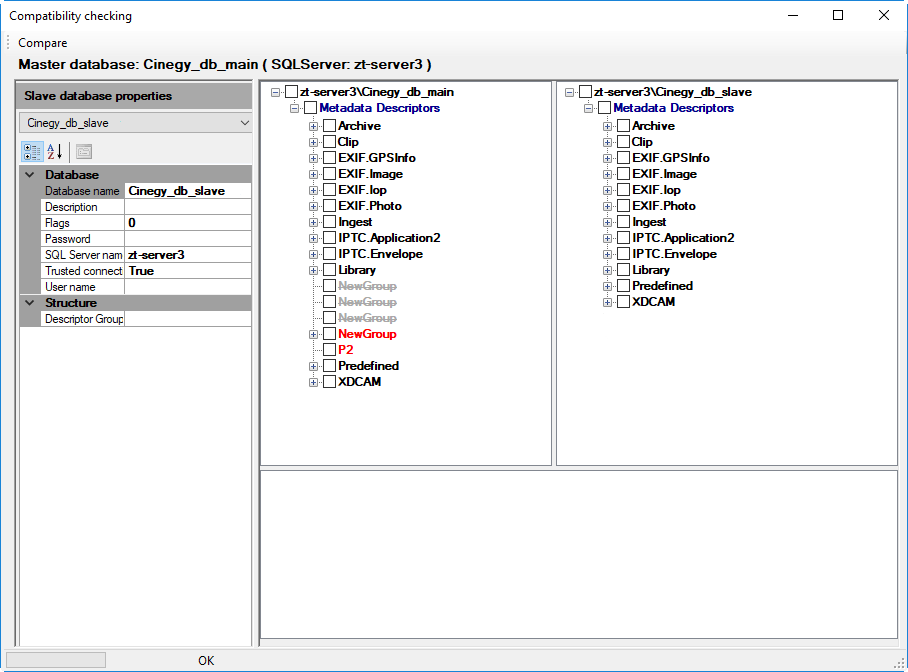Image resolution: width=908 pixels, height=672 pixels.
Task: Check the zt-server3\Cinegy_db_main root checkbox
Action: 291,92
